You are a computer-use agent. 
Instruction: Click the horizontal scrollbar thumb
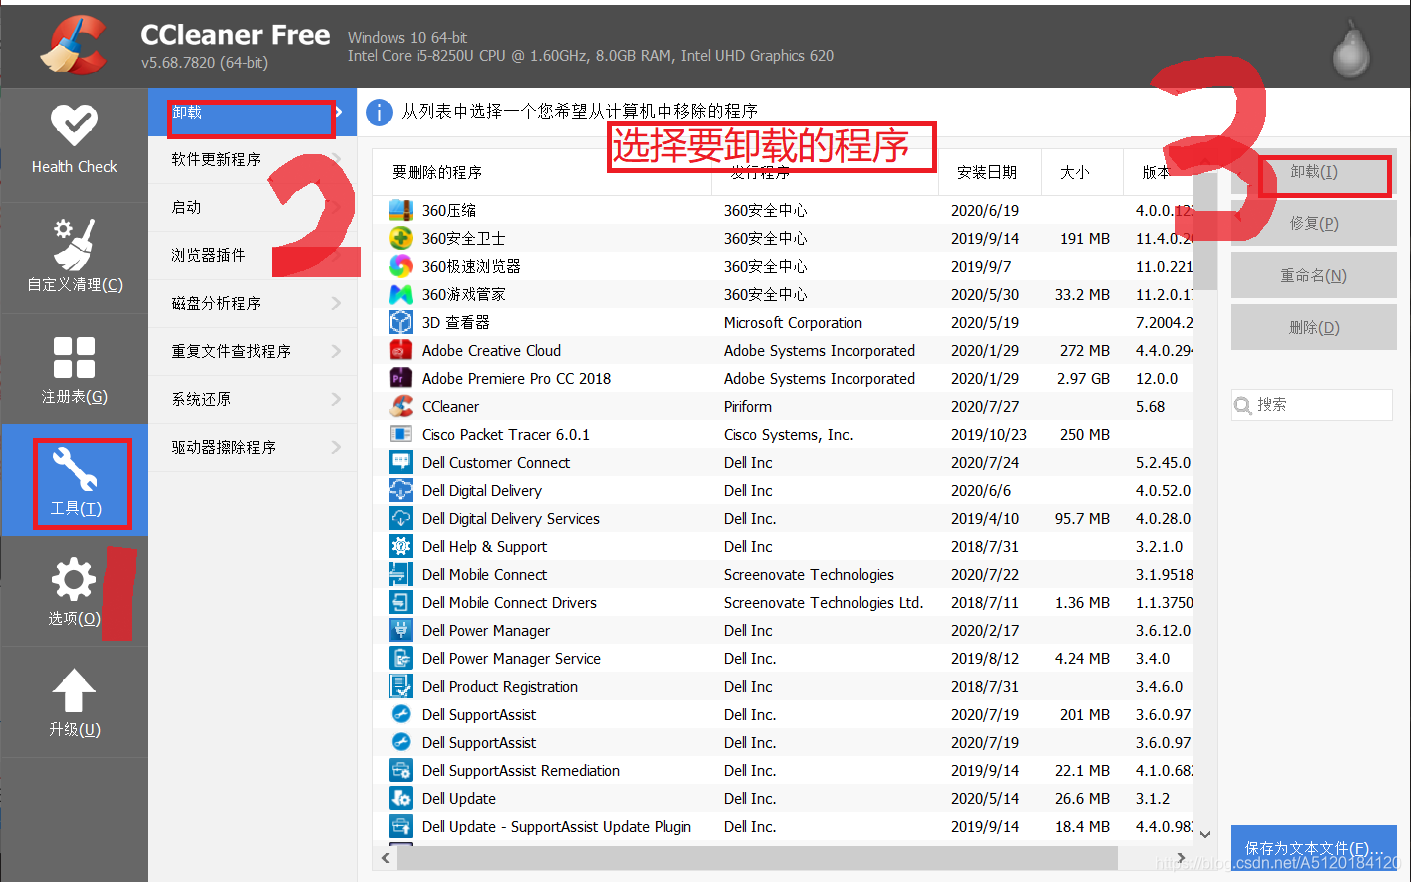coord(757,858)
